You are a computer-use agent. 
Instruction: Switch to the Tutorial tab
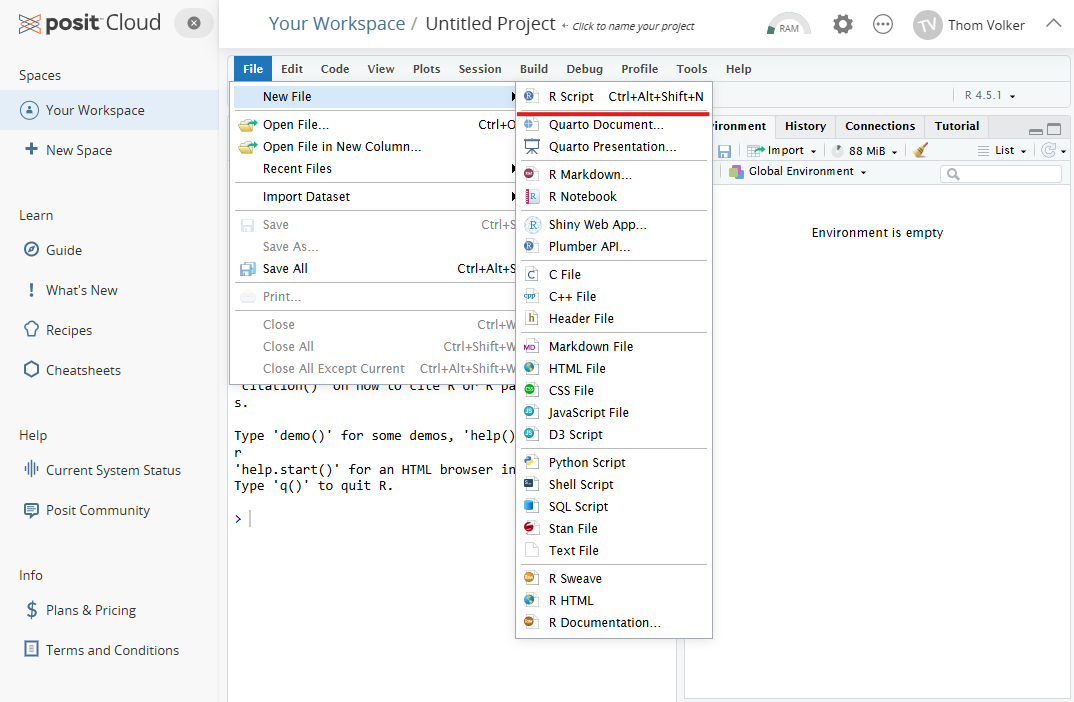pos(957,126)
